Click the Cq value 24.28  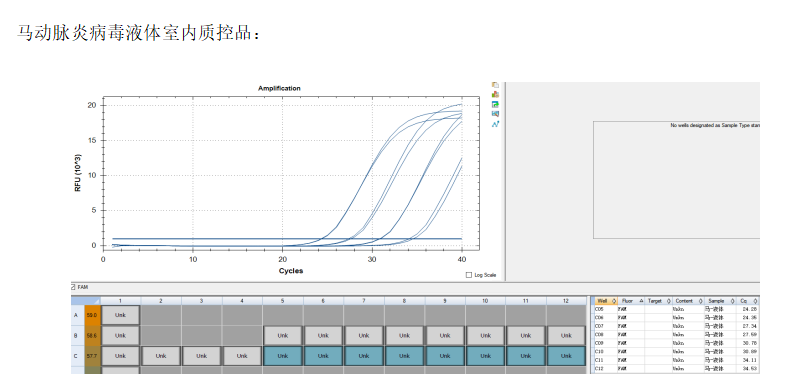[750, 309]
